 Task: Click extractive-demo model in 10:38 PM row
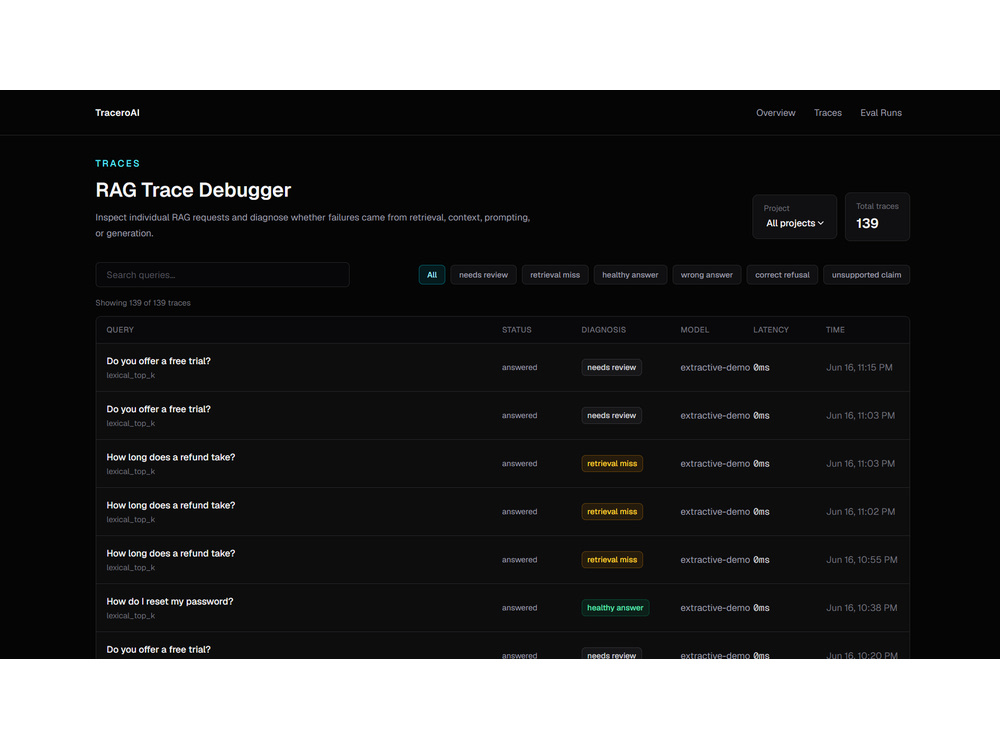[x=715, y=608]
